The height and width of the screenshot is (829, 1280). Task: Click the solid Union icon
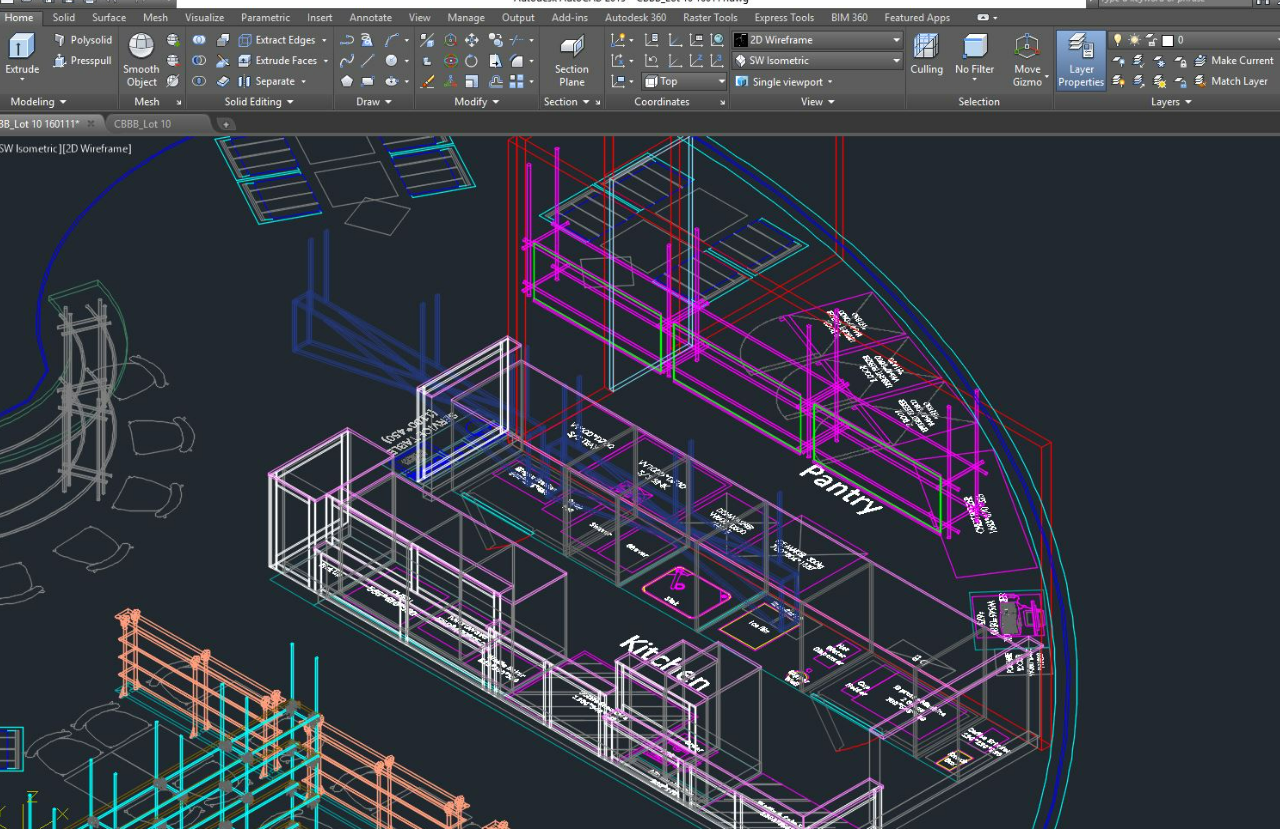199,40
